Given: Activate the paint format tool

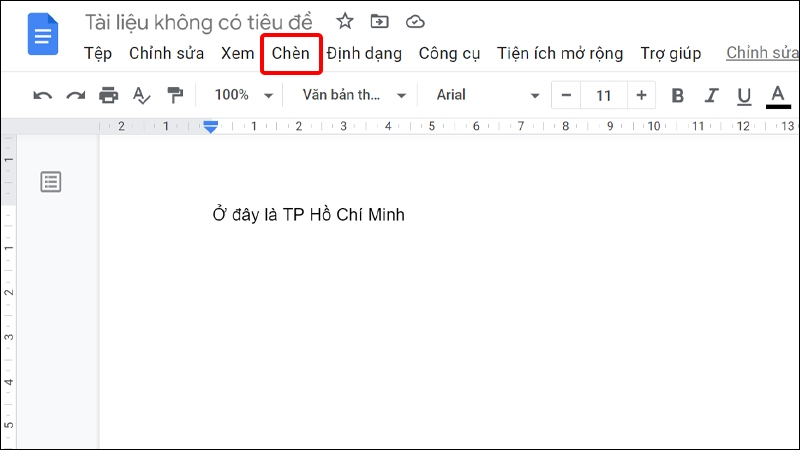Looking at the screenshot, I should (x=175, y=95).
